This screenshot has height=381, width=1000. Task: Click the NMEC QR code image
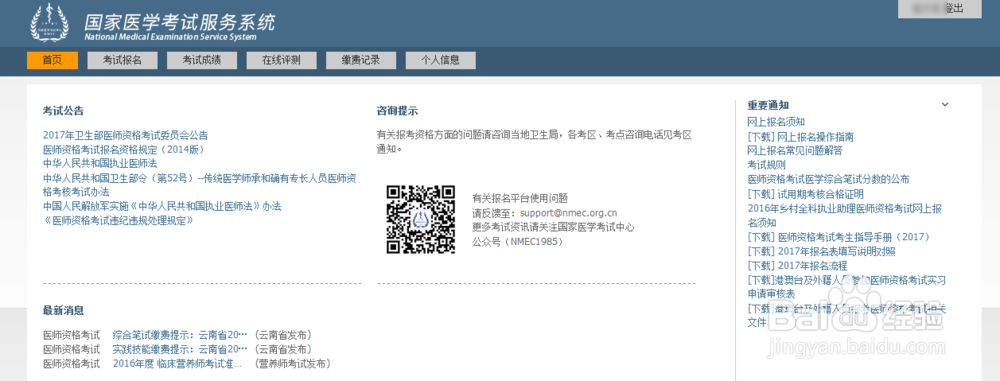[420, 219]
